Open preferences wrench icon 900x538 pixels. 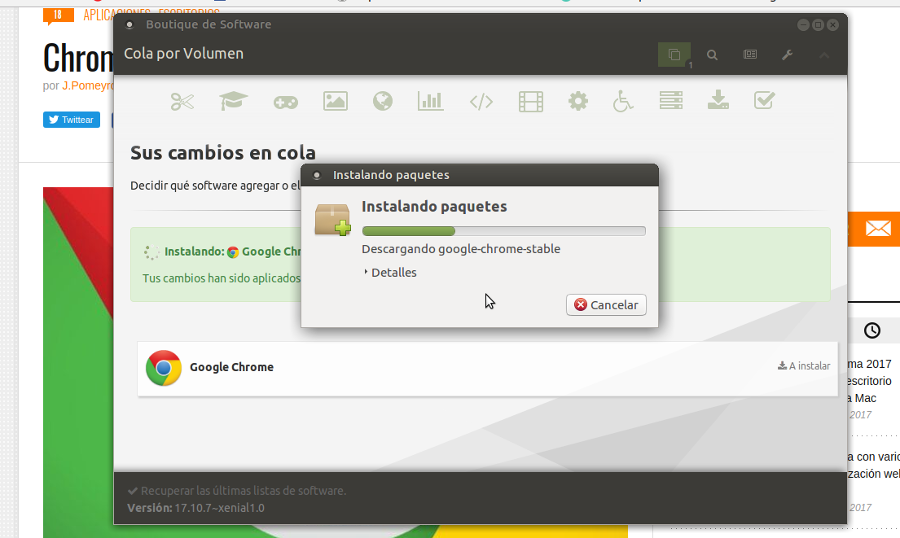point(788,55)
